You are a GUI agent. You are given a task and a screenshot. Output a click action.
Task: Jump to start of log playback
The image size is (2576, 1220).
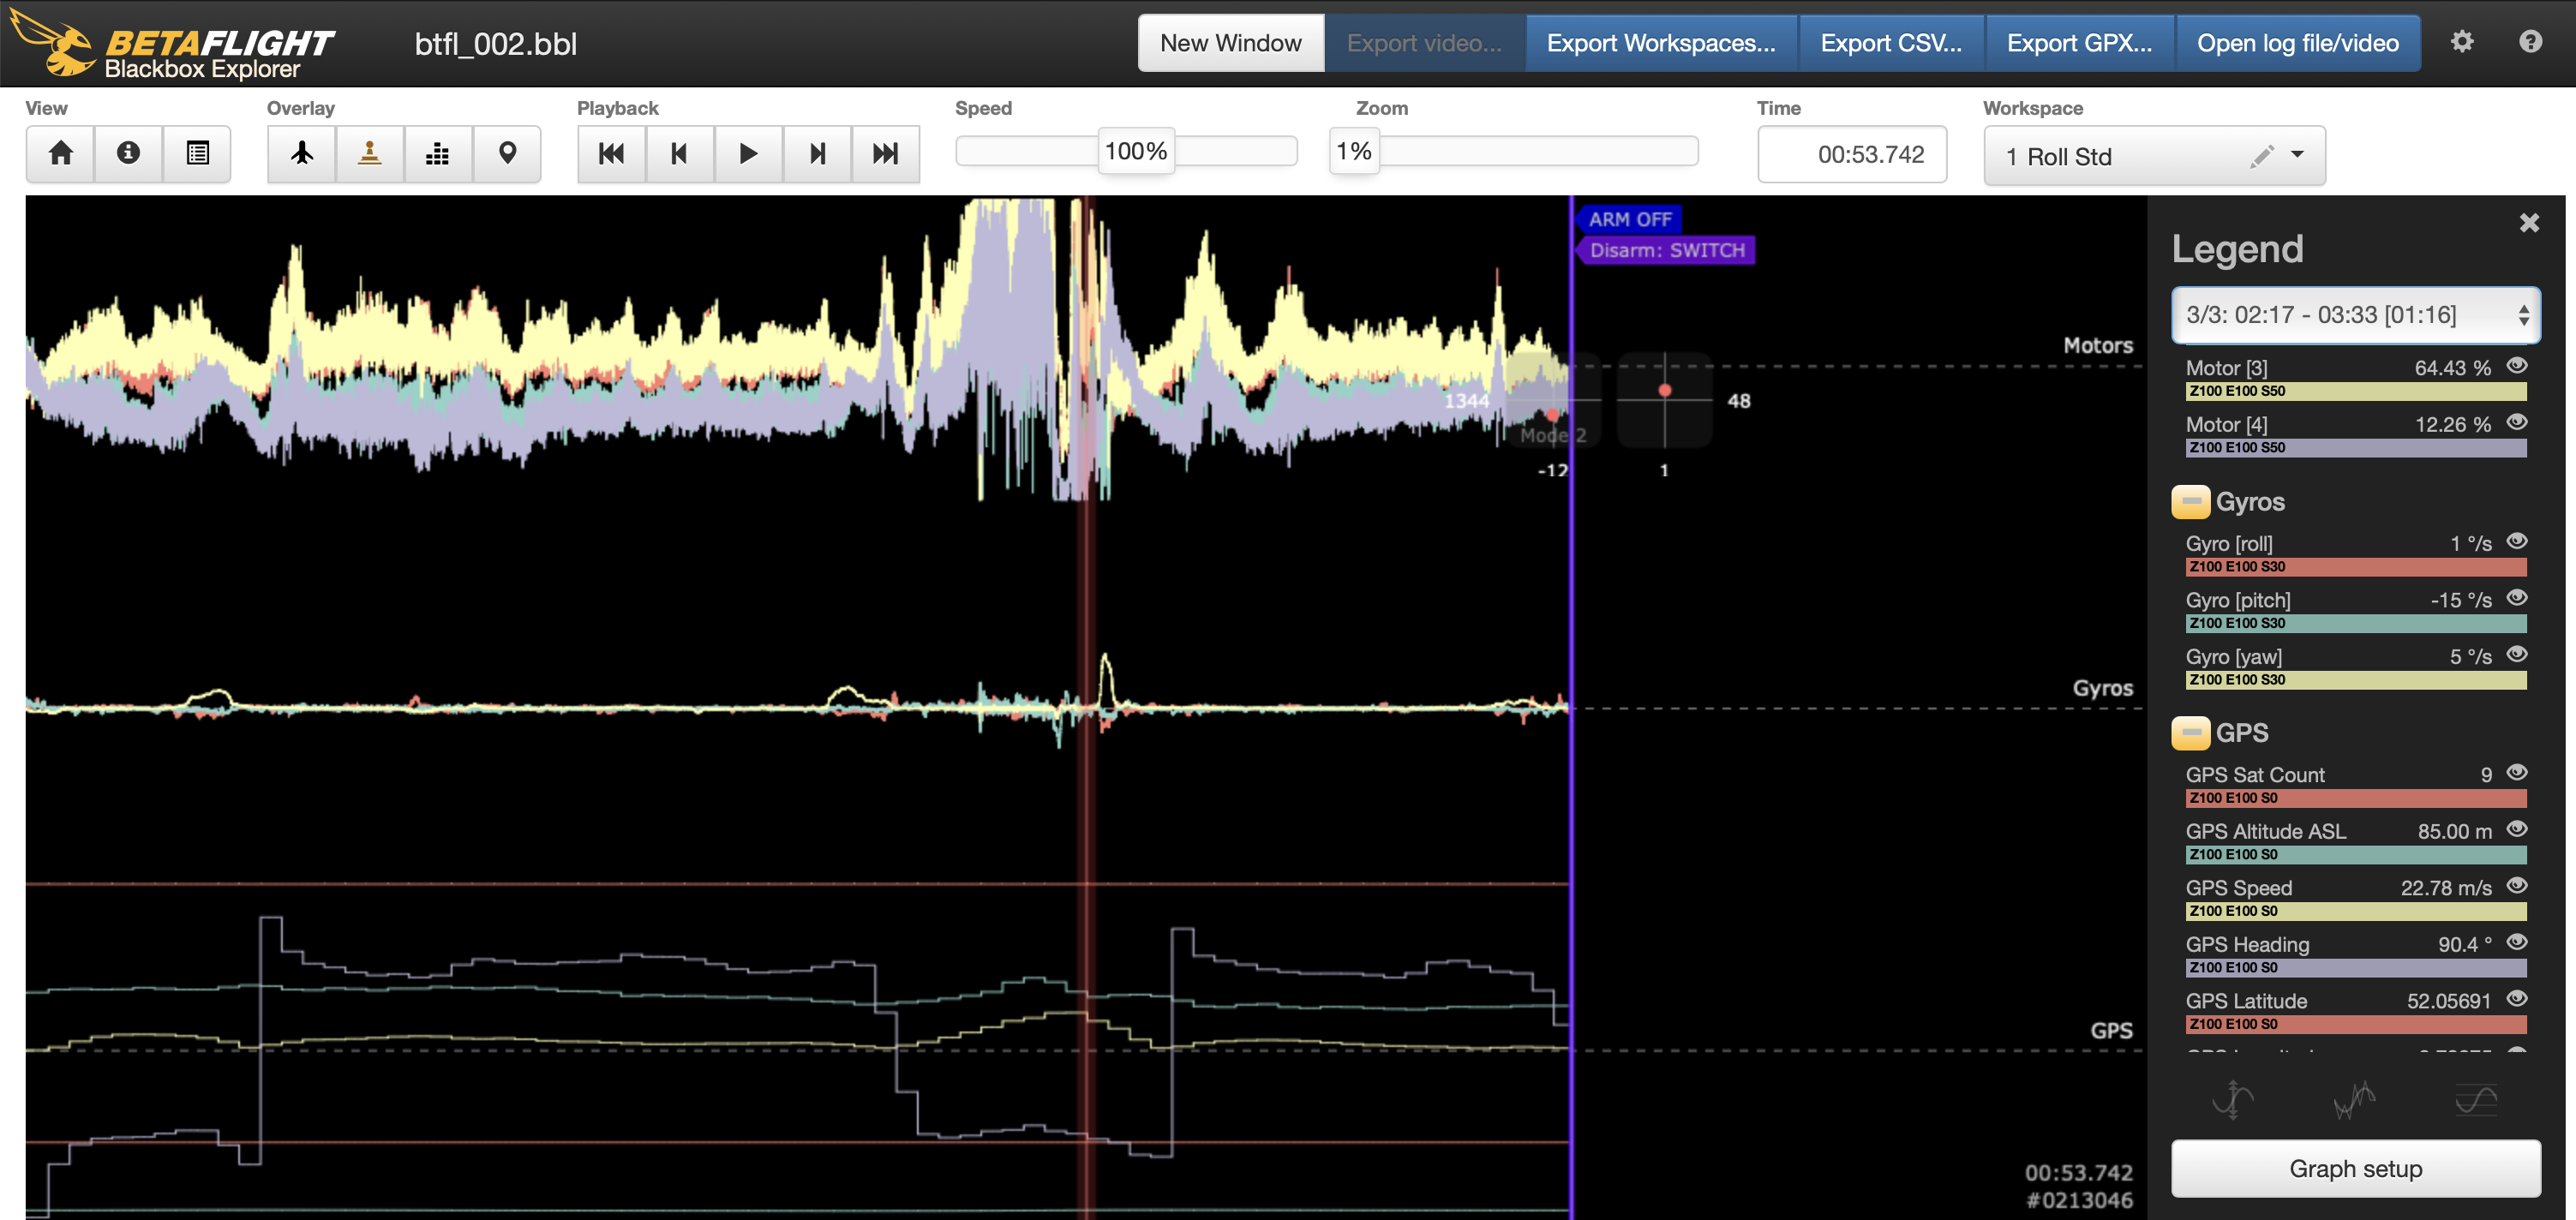coord(611,153)
